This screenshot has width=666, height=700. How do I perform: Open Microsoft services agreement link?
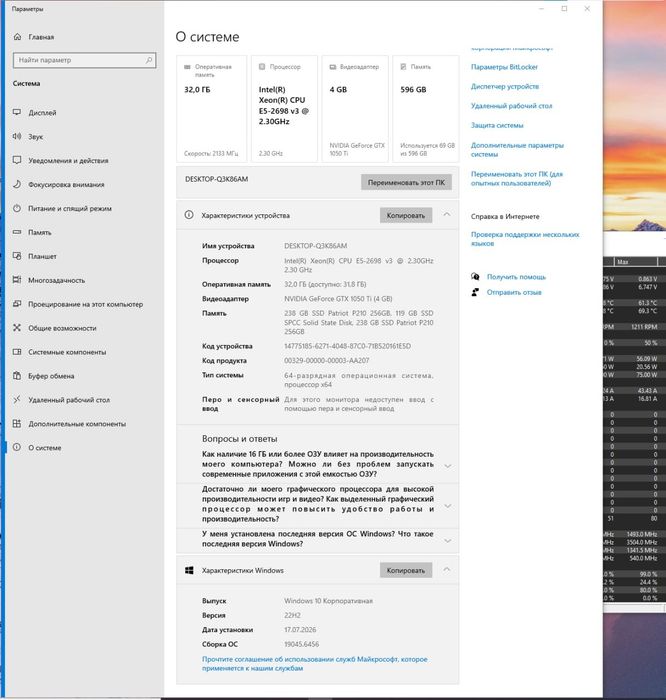click(x=315, y=663)
